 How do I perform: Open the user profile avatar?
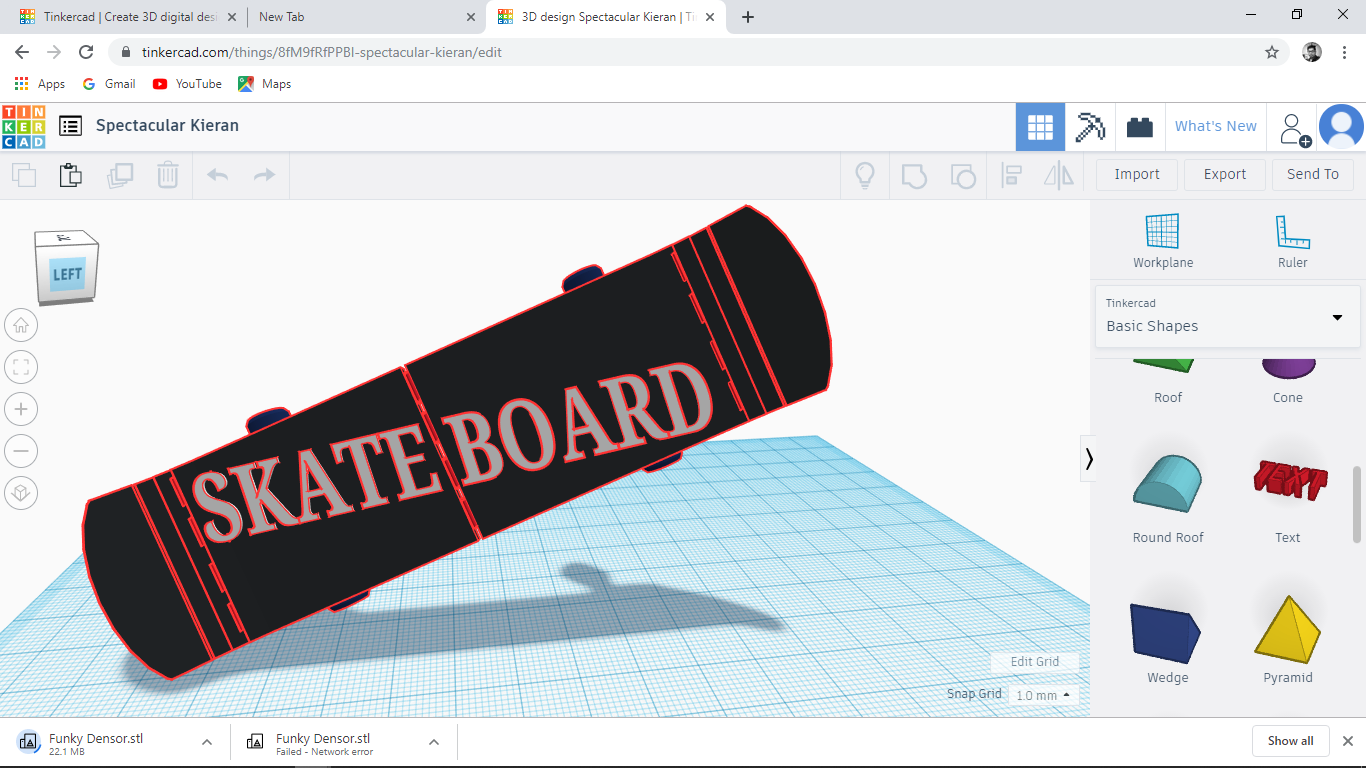click(x=1341, y=127)
